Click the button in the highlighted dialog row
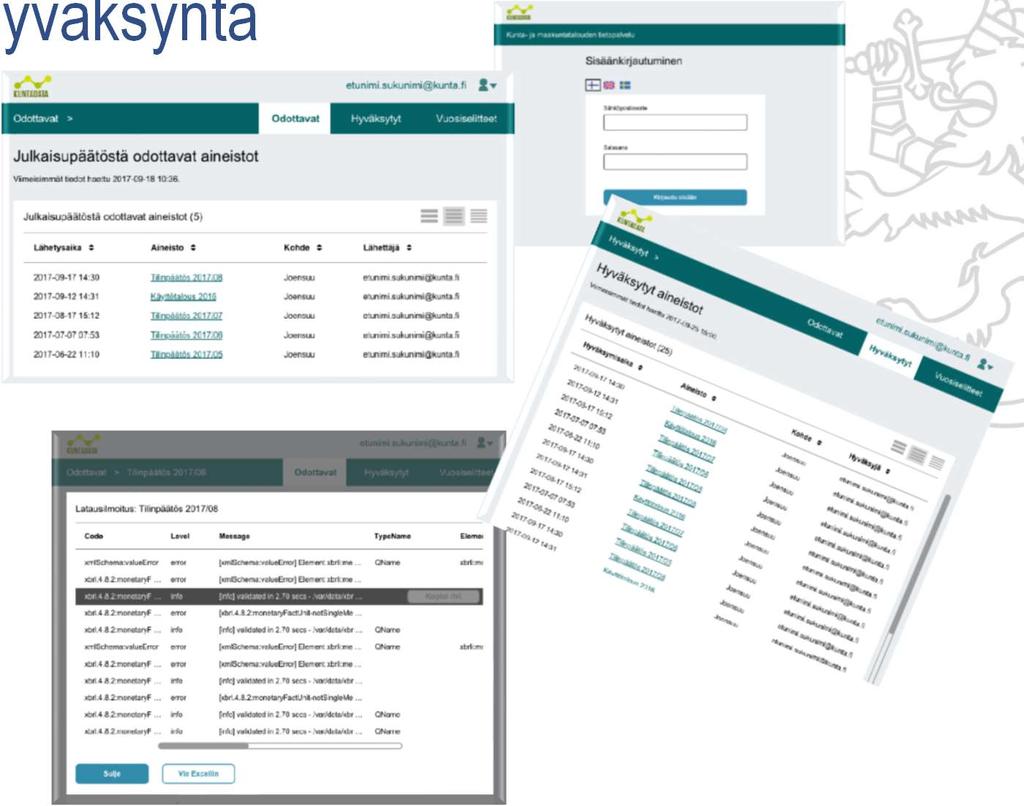 443,596
